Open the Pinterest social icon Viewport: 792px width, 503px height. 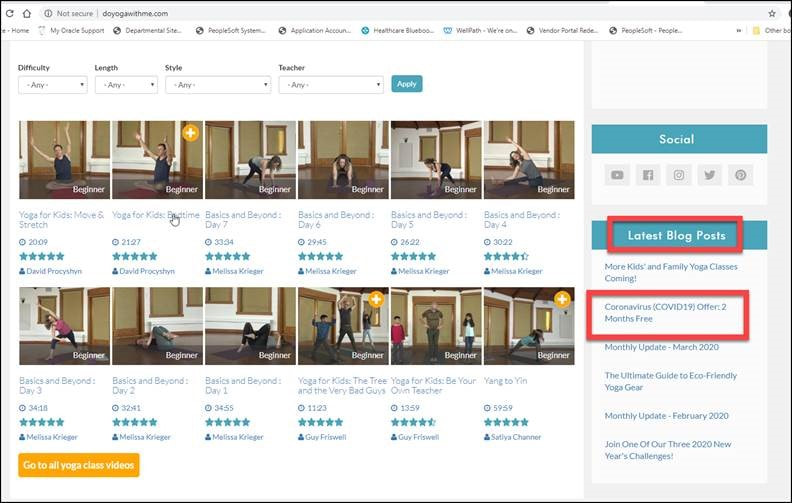[x=741, y=175]
